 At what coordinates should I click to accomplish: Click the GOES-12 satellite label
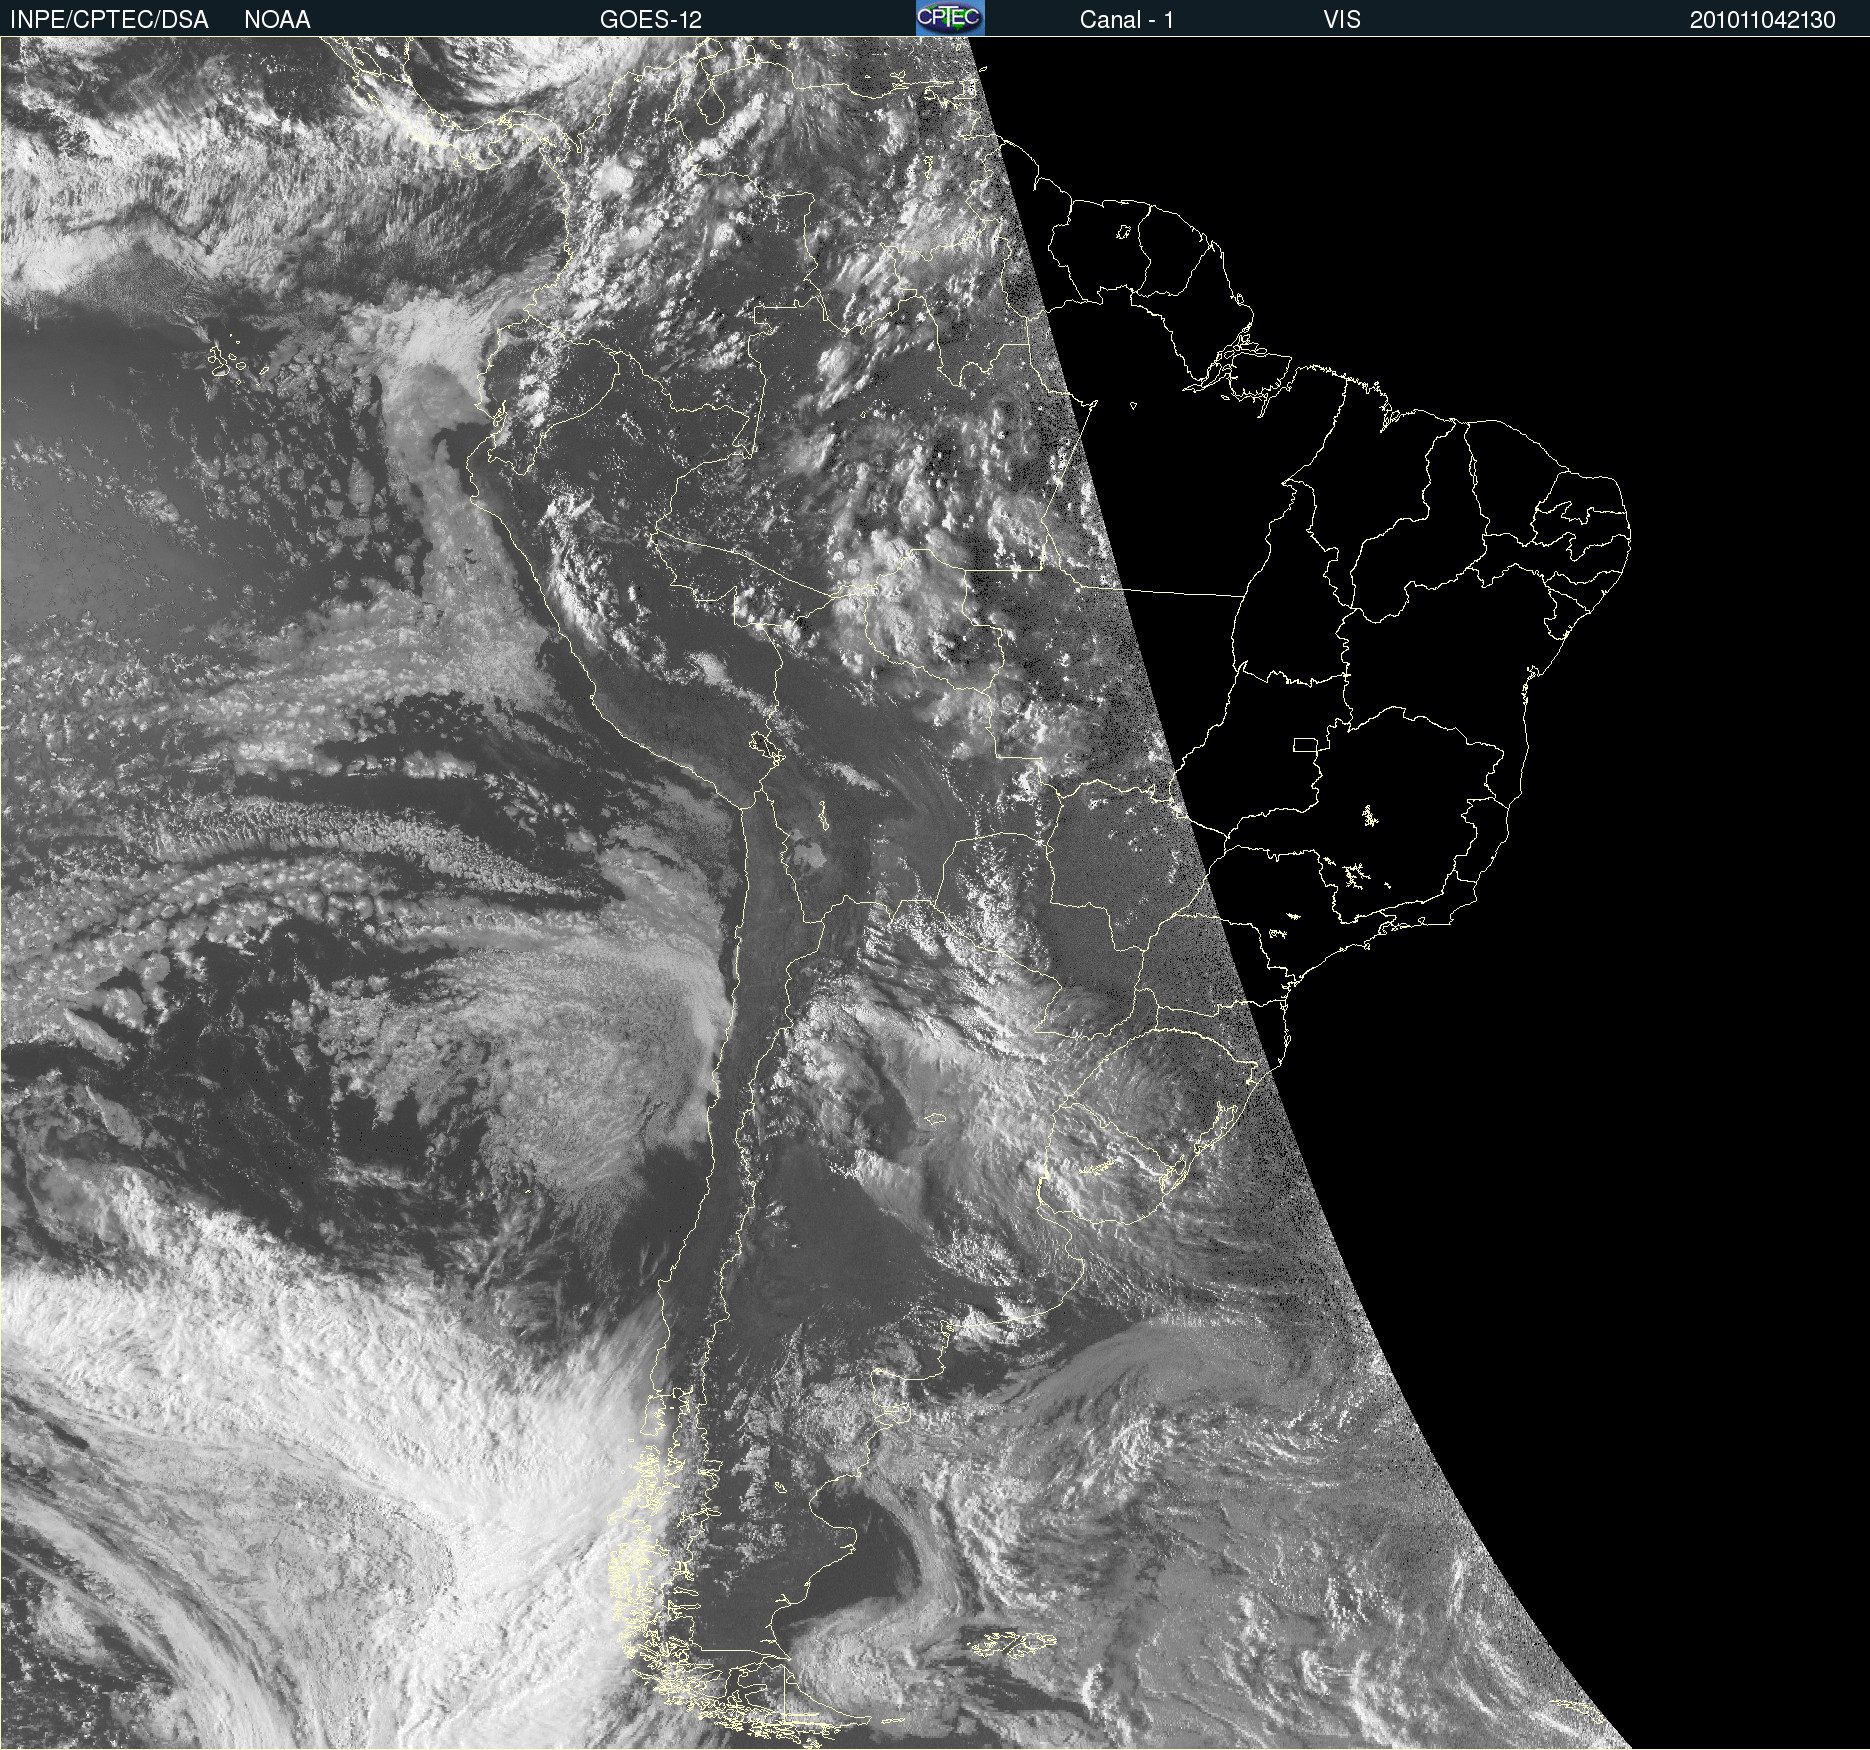(651, 20)
